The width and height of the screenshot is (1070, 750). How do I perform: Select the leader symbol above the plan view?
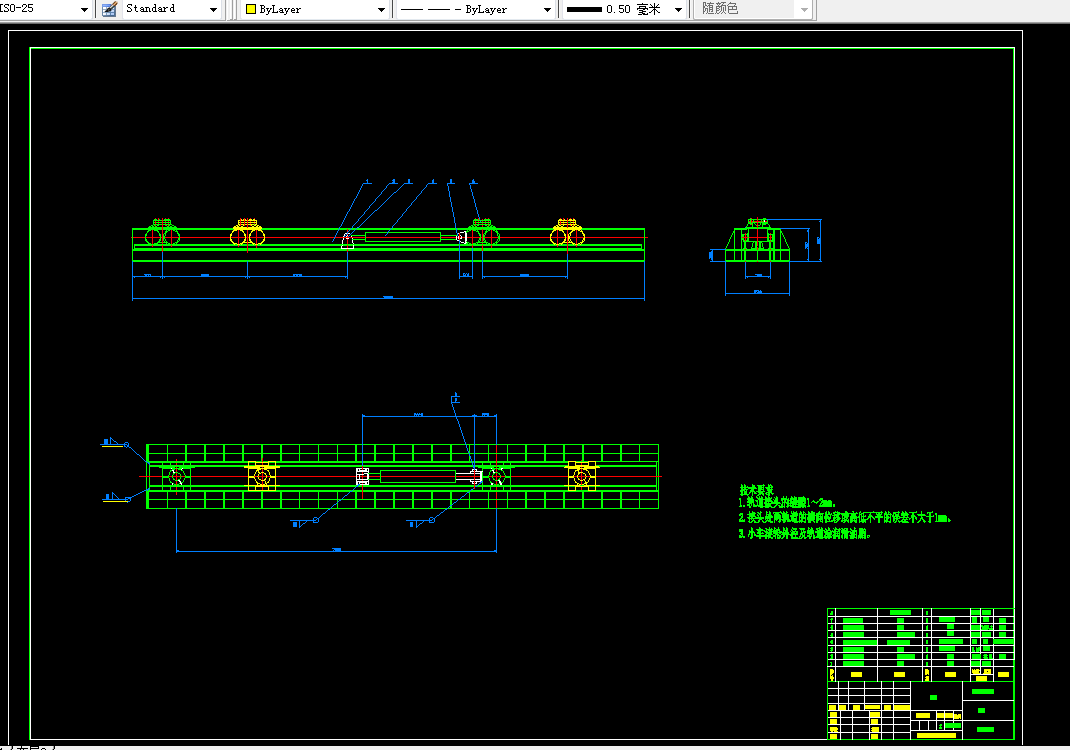pyautogui.click(x=455, y=398)
